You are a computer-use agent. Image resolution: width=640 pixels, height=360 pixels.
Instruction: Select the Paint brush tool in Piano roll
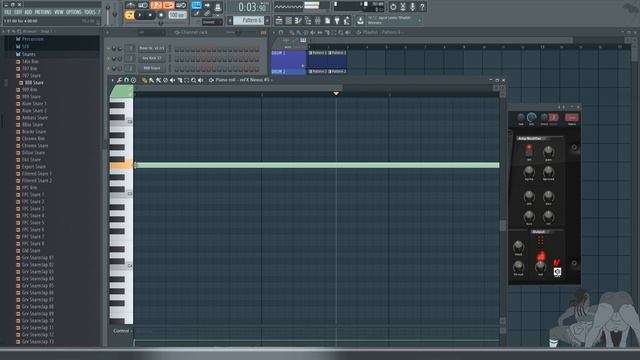[x=151, y=80]
